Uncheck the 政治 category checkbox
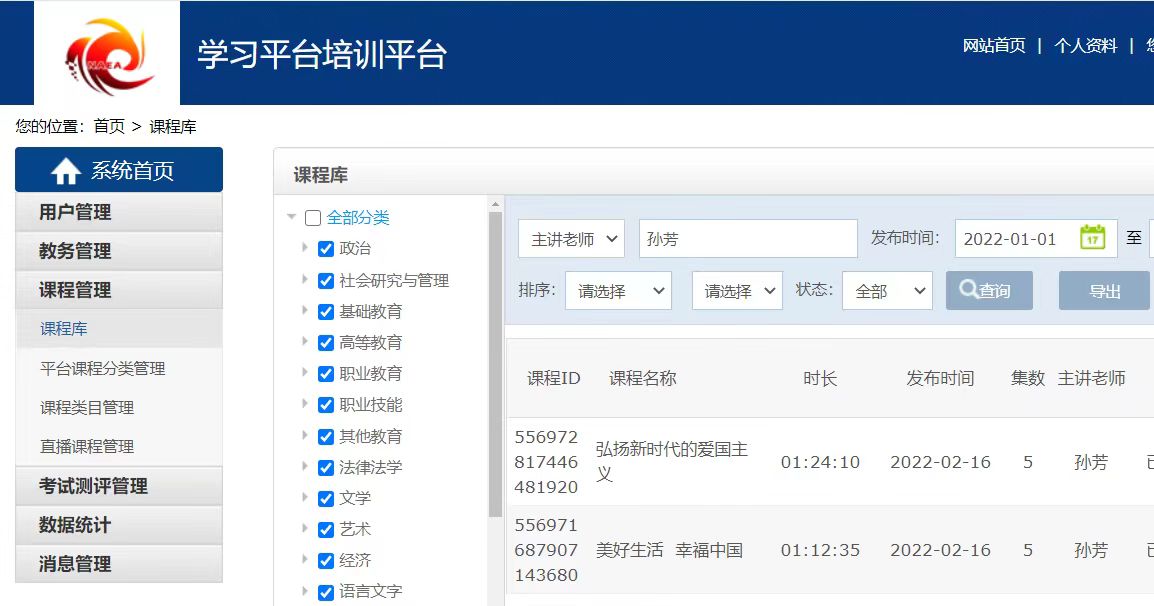1154x606 pixels. coord(325,249)
